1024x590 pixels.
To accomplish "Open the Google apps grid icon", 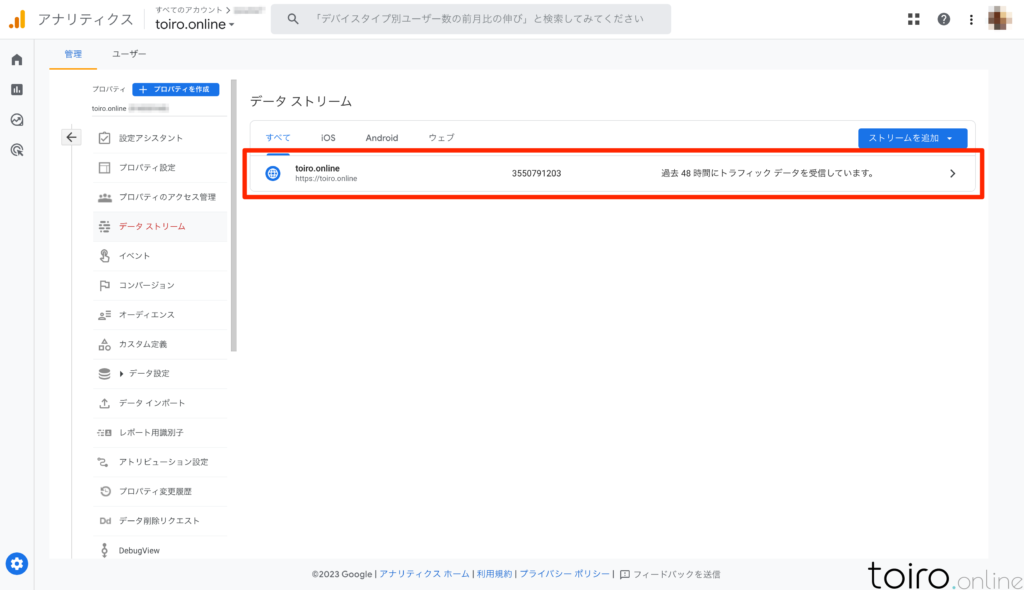I will (x=914, y=20).
